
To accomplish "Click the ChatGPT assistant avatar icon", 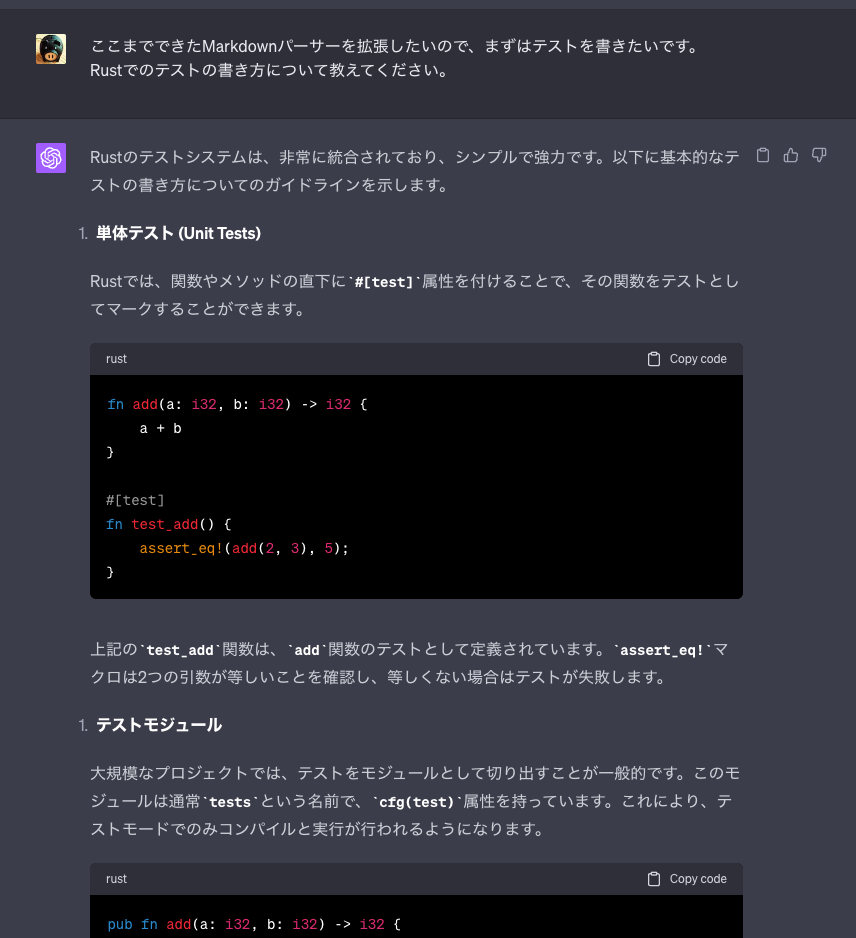I will pos(50,158).
